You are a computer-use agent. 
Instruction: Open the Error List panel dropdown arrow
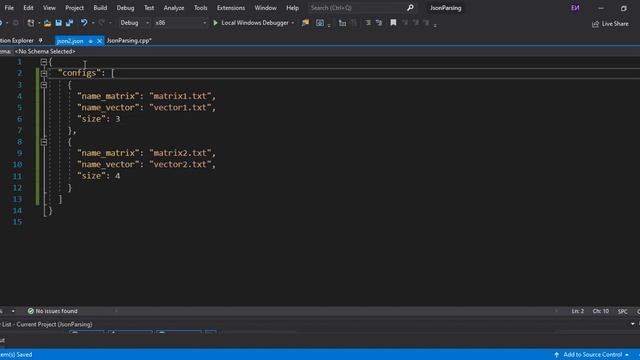[x=633, y=324]
